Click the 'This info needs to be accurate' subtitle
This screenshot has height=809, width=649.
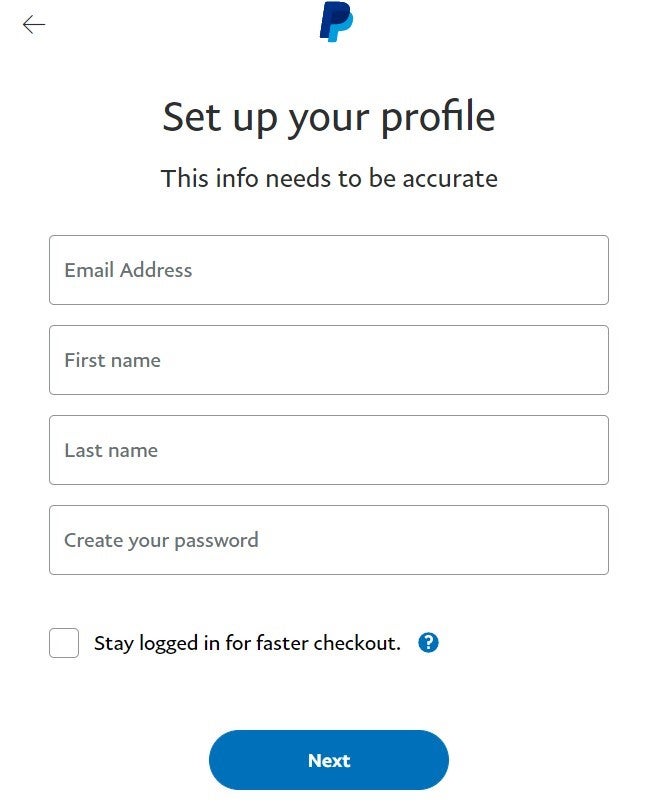(x=329, y=179)
